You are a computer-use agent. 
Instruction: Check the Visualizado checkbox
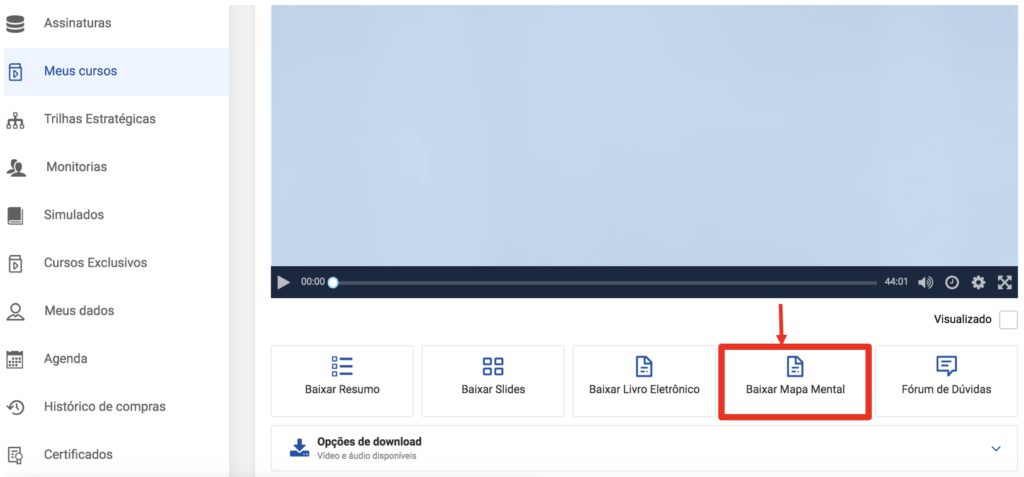coord(1008,320)
